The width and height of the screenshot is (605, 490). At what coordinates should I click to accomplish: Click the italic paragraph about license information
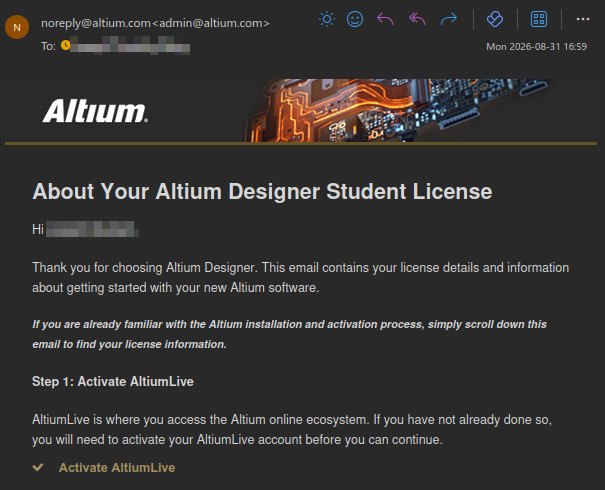(289, 334)
